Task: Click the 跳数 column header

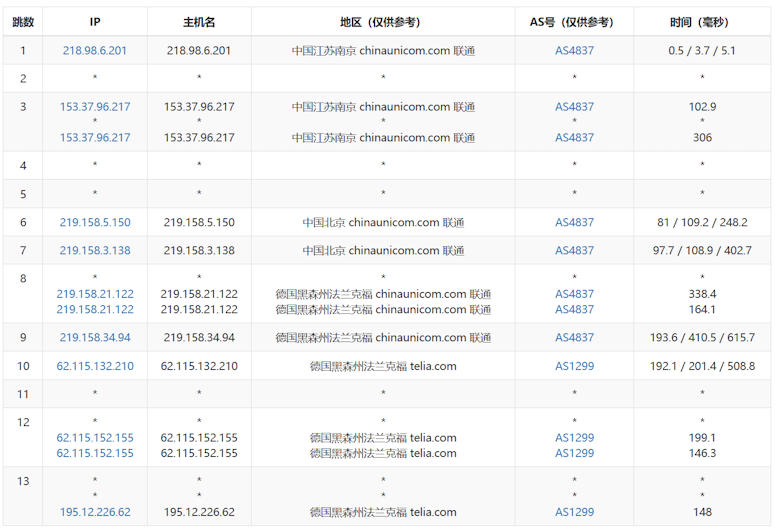Action: (24, 21)
